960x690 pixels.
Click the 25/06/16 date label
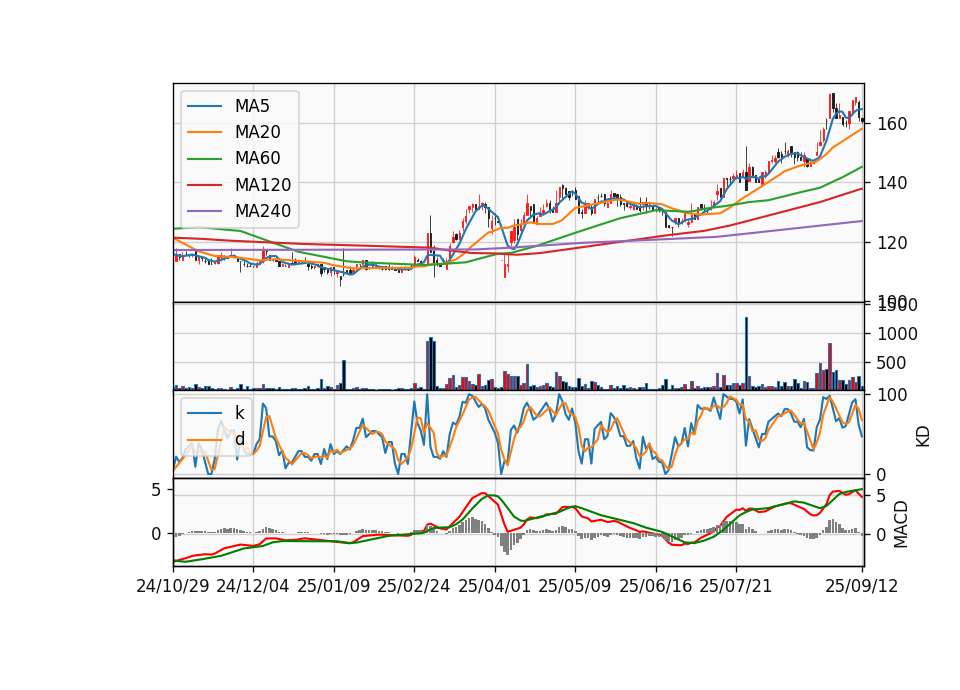656,587
